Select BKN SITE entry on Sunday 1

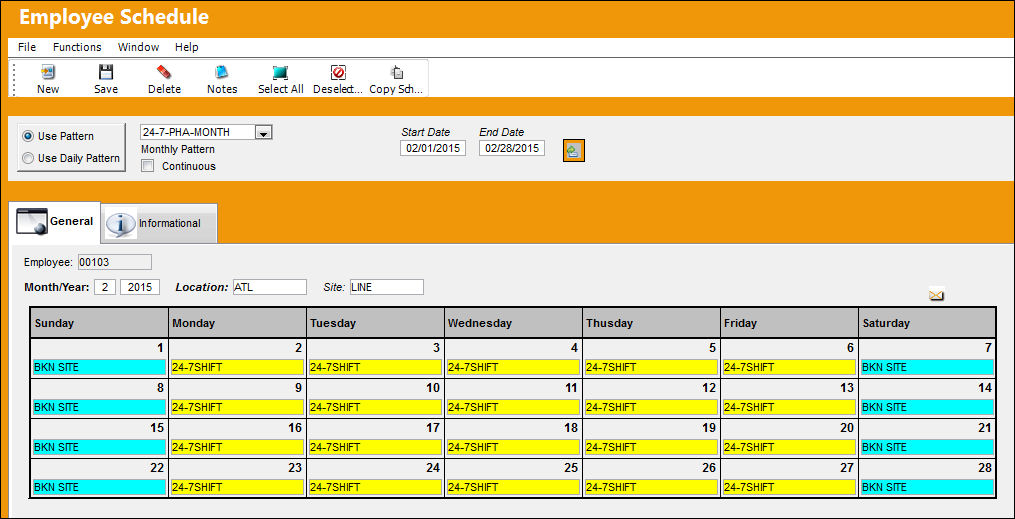click(99, 368)
